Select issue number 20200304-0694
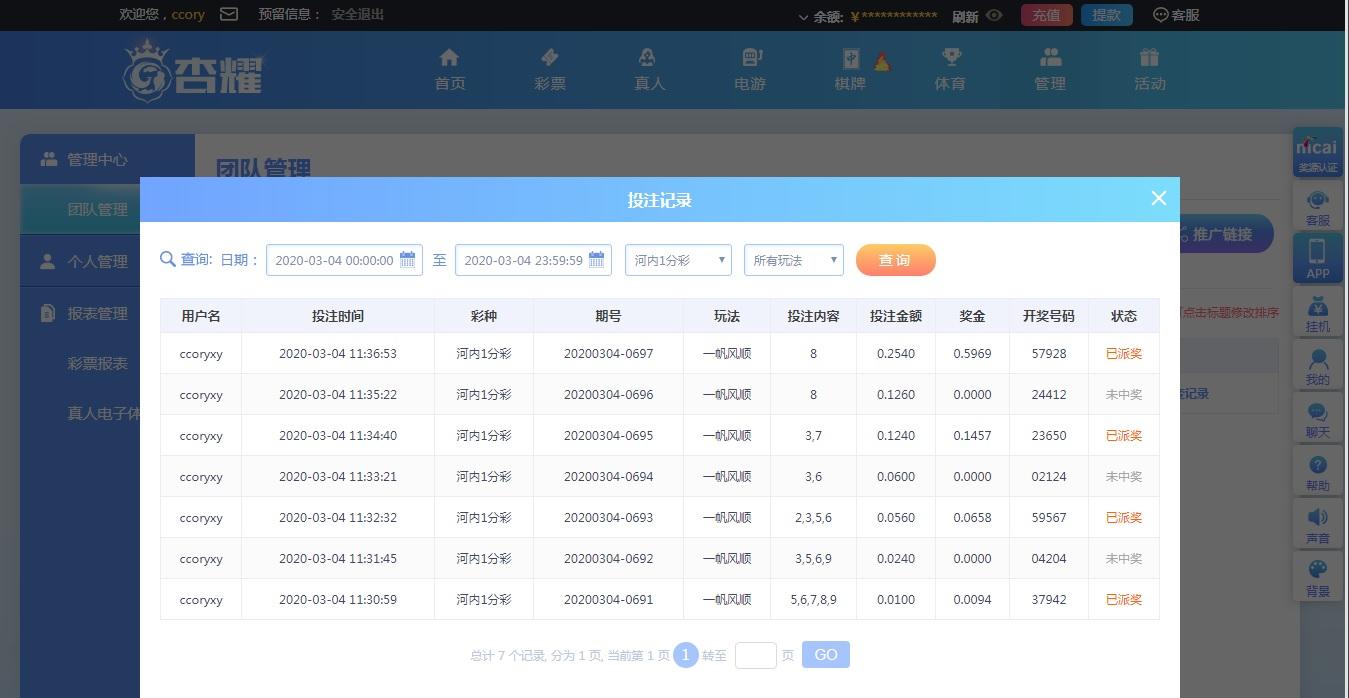Image resolution: width=1349 pixels, height=698 pixels. click(x=608, y=477)
